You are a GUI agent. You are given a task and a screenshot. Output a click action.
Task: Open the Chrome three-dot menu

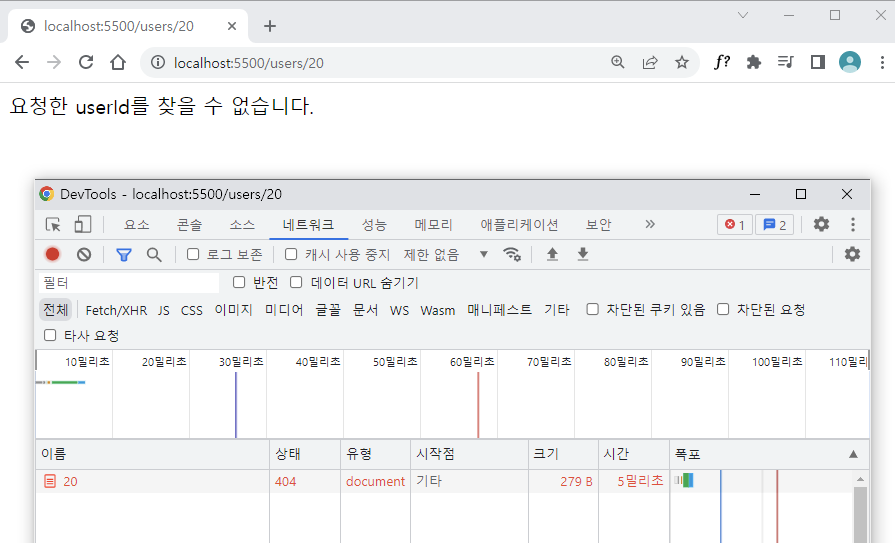click(x=882, y=62)
